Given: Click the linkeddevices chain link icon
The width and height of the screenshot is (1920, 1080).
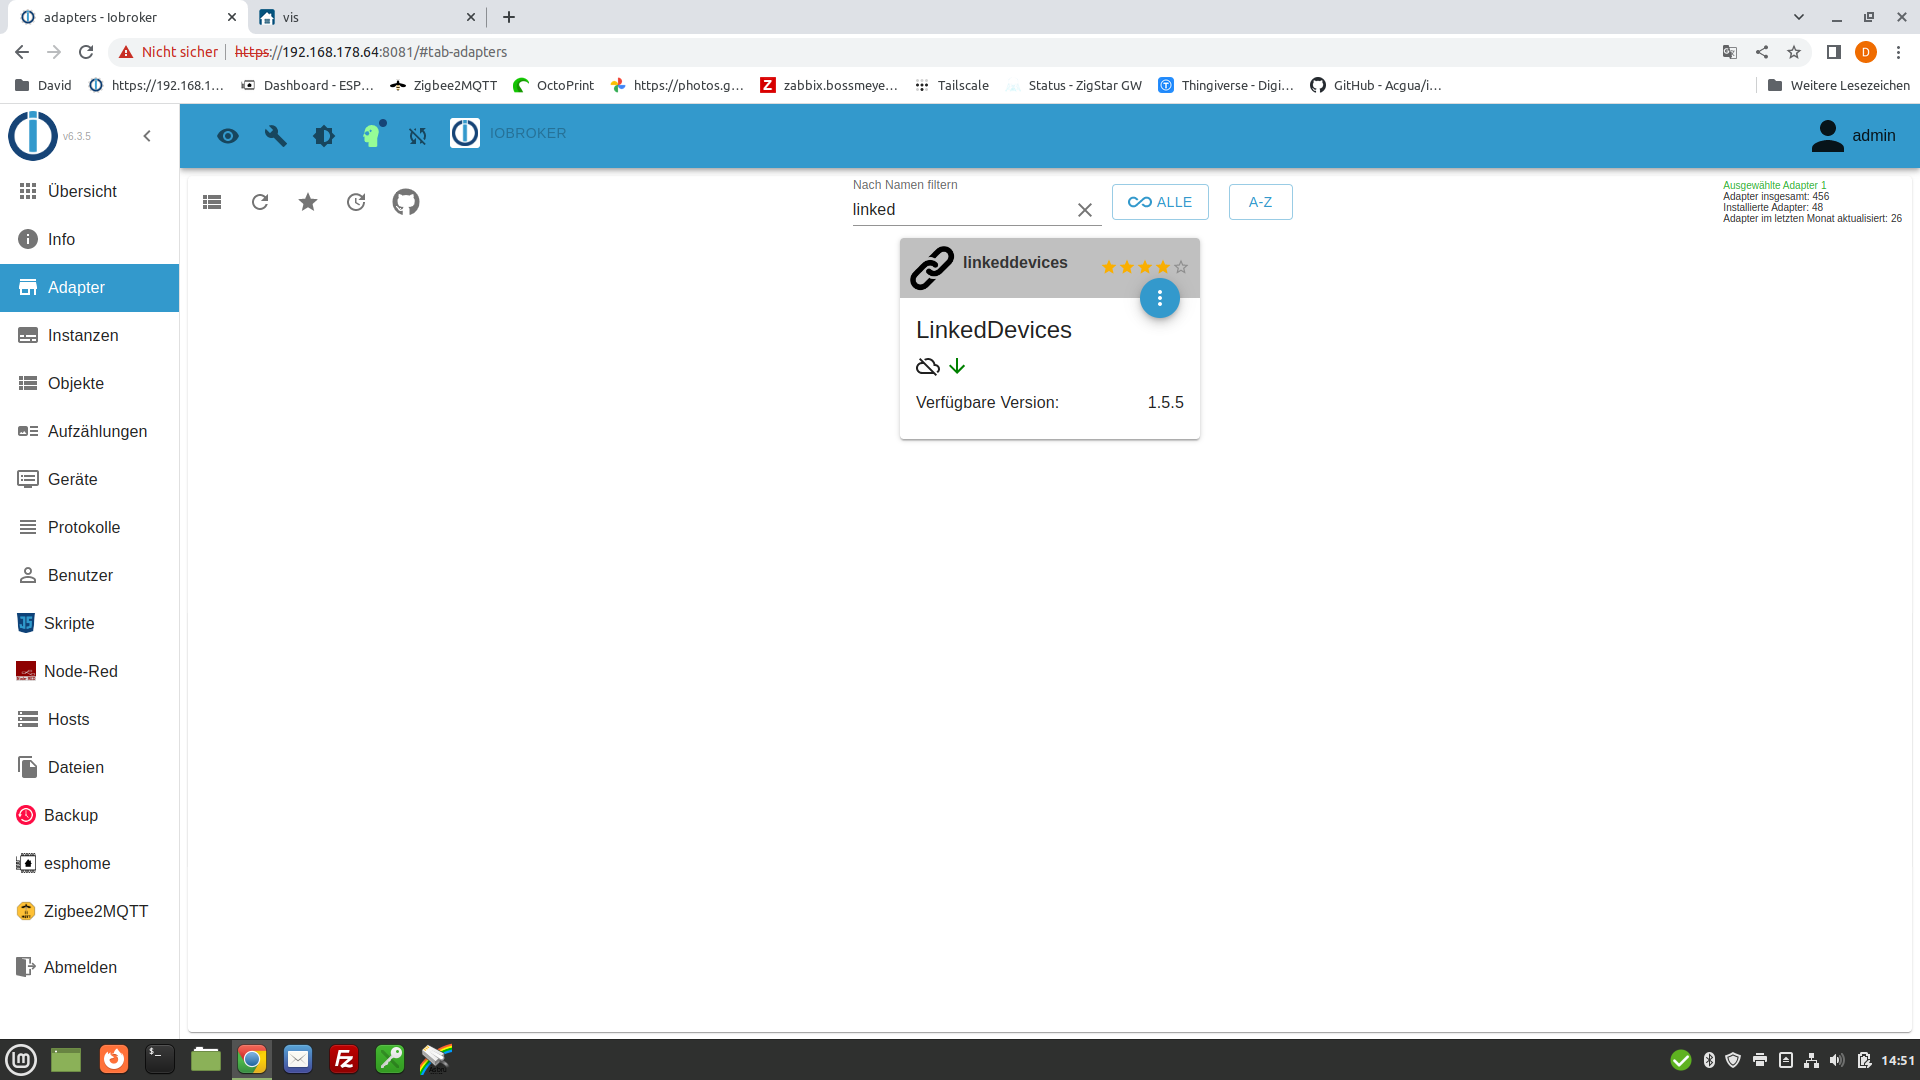Looking at the screenshot, I should 932,268.
